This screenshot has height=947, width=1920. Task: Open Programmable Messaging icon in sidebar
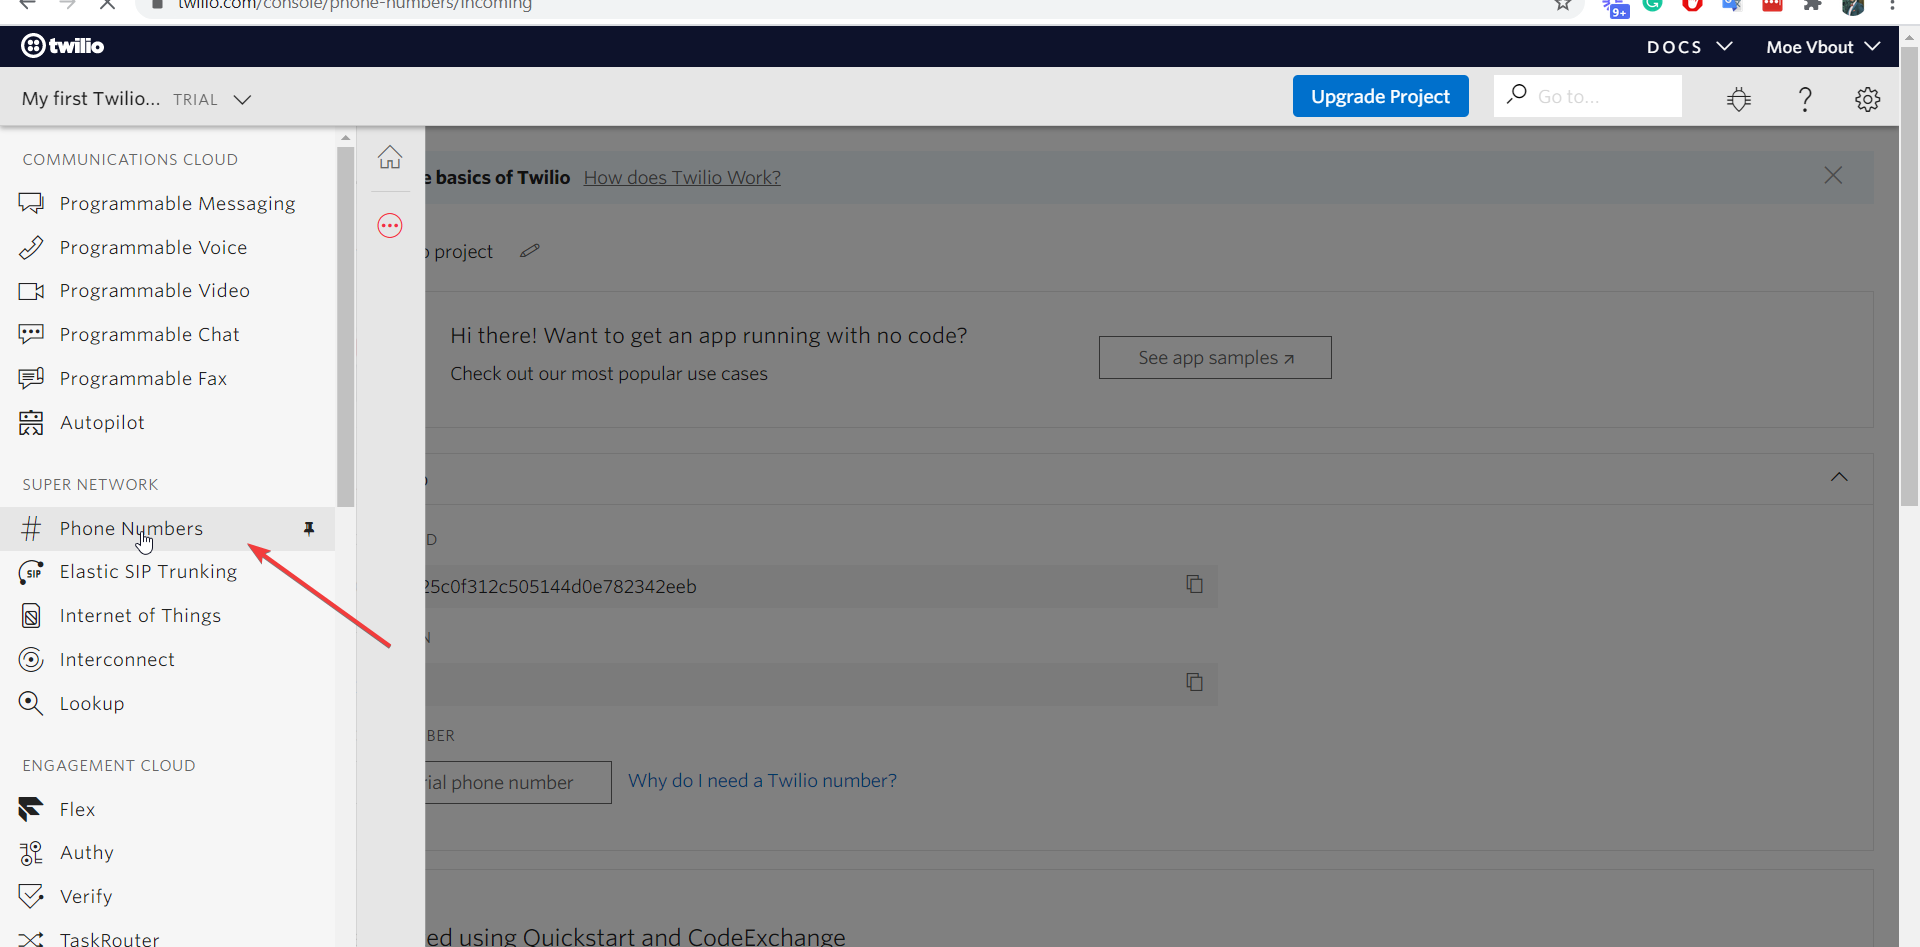click(x=31, y=203)
